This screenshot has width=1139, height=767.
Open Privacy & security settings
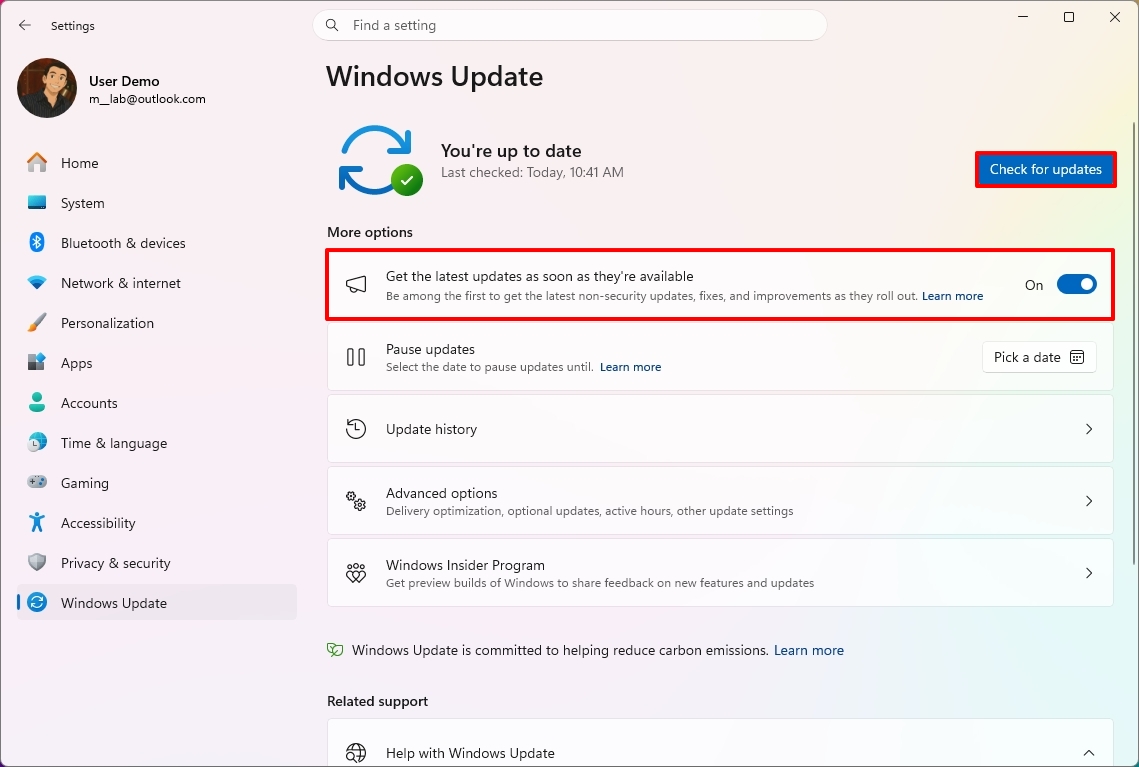pyautogui.click(x=157, y=562)
